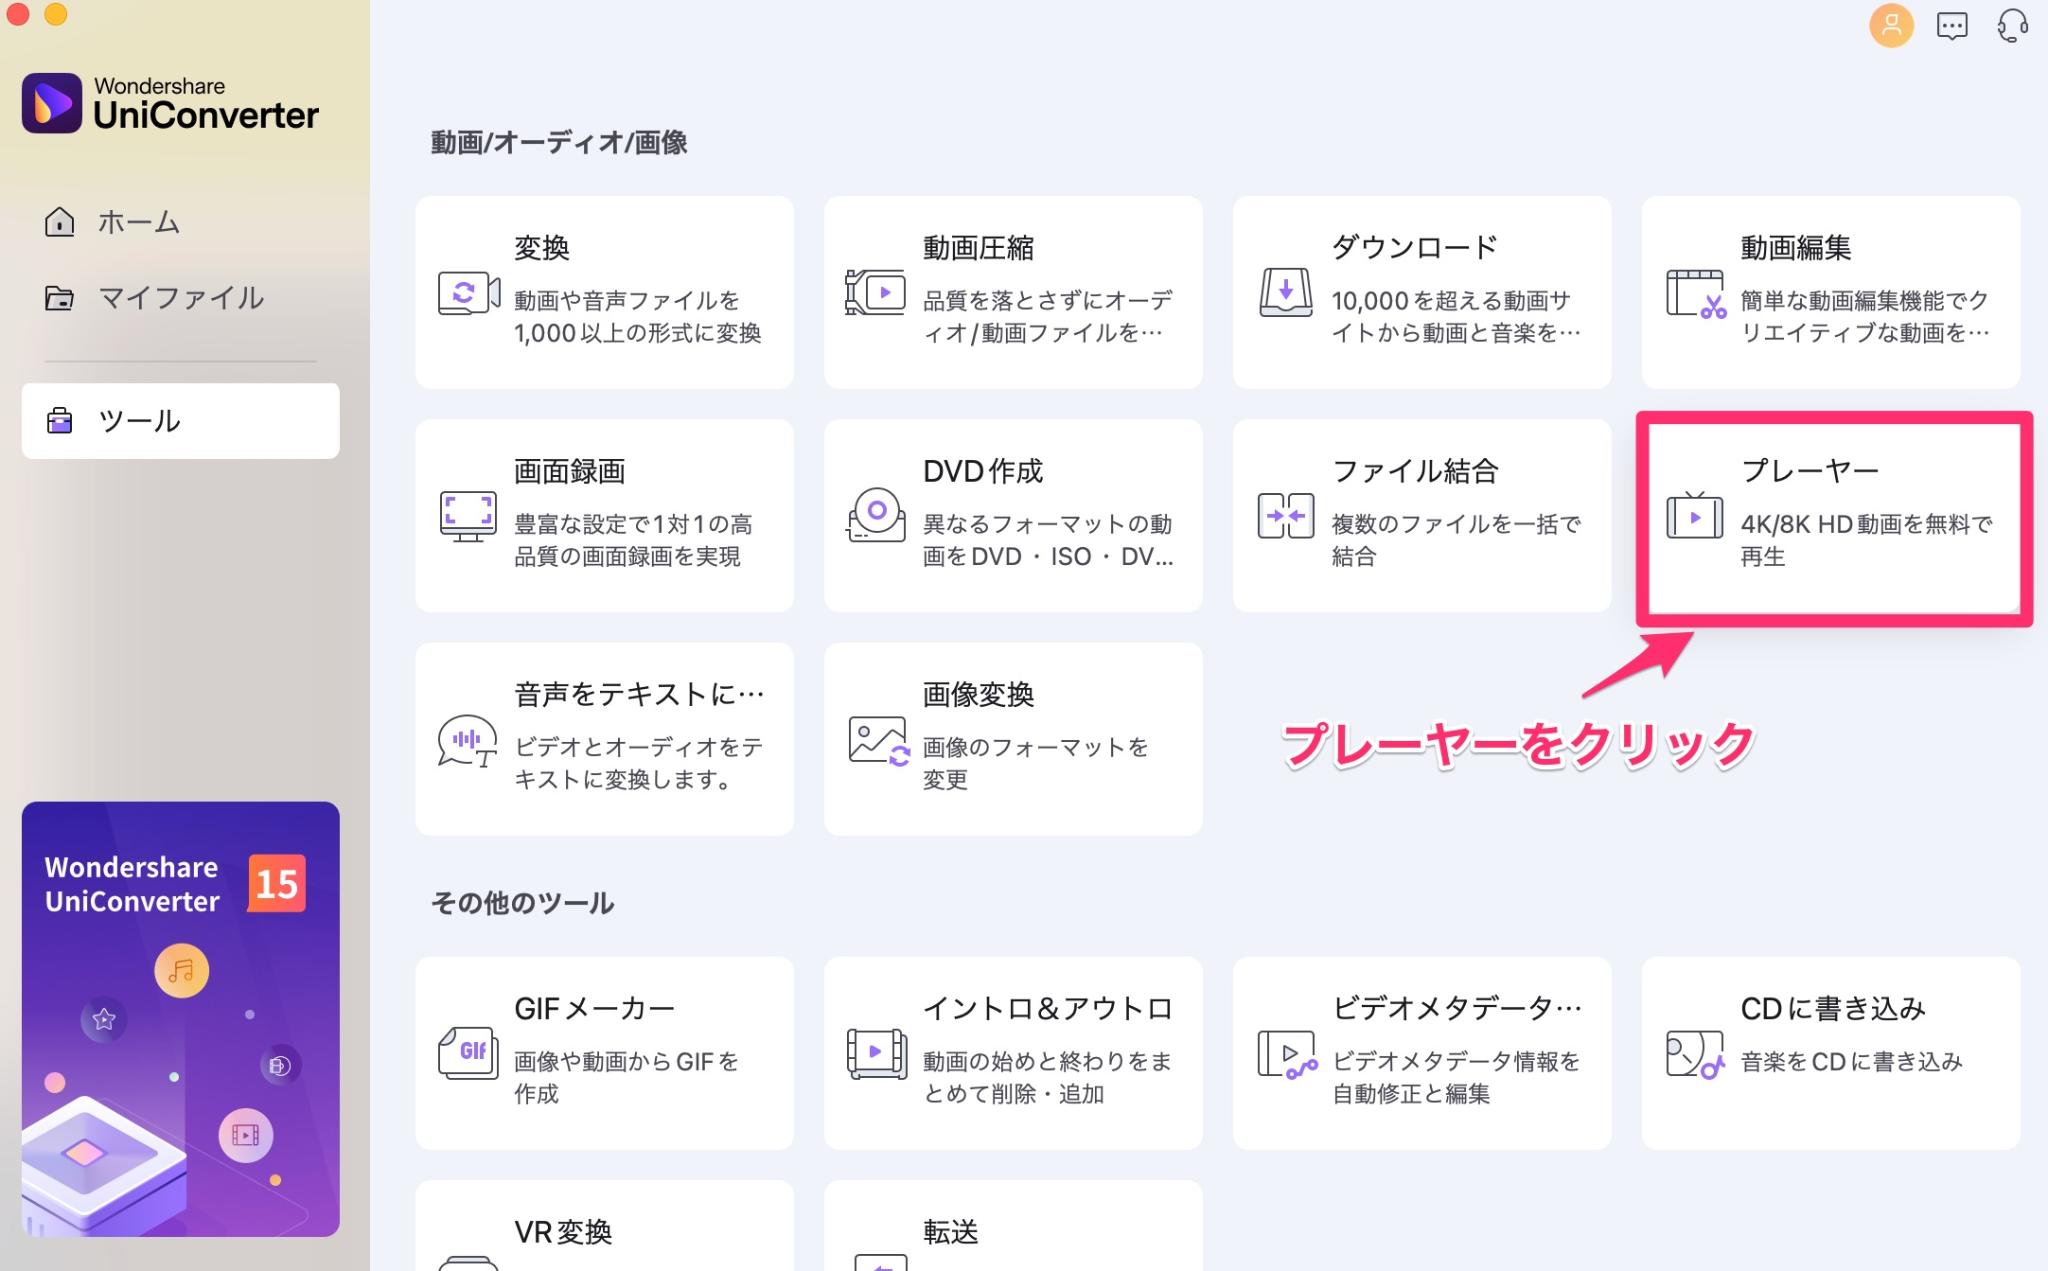Open the 音声をテキストに card
2048x1271 pixels.
[604, 739]
